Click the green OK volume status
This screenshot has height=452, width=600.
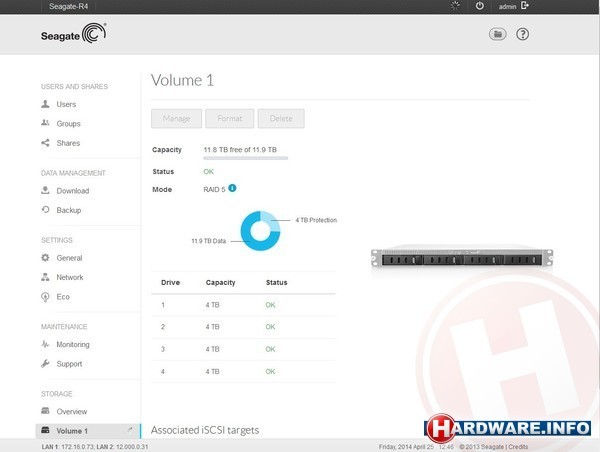pyautogui.click(x=209, y=171)
